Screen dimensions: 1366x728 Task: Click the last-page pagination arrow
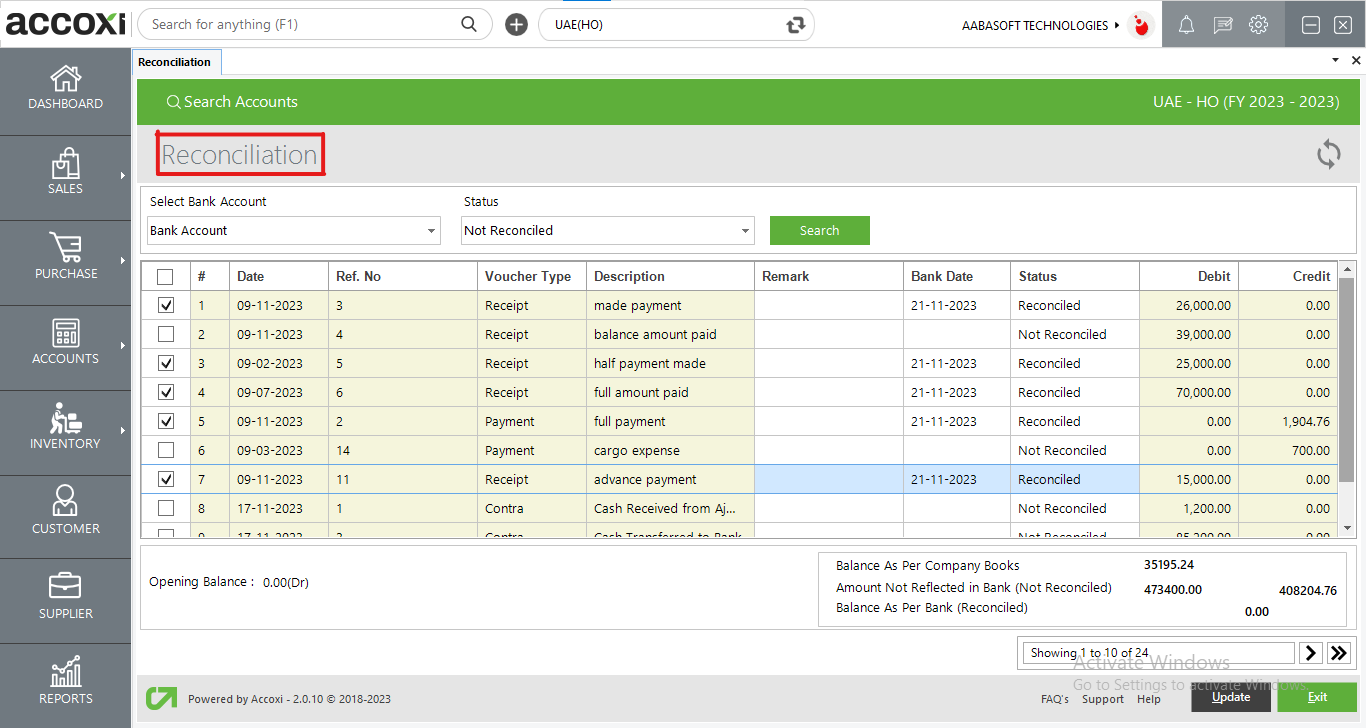click(1339, 652)
